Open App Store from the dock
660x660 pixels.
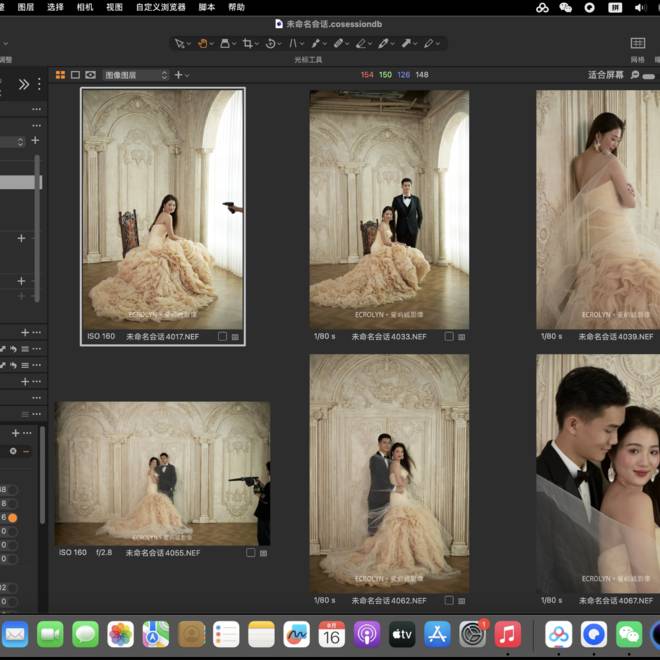tap(437, 634)
